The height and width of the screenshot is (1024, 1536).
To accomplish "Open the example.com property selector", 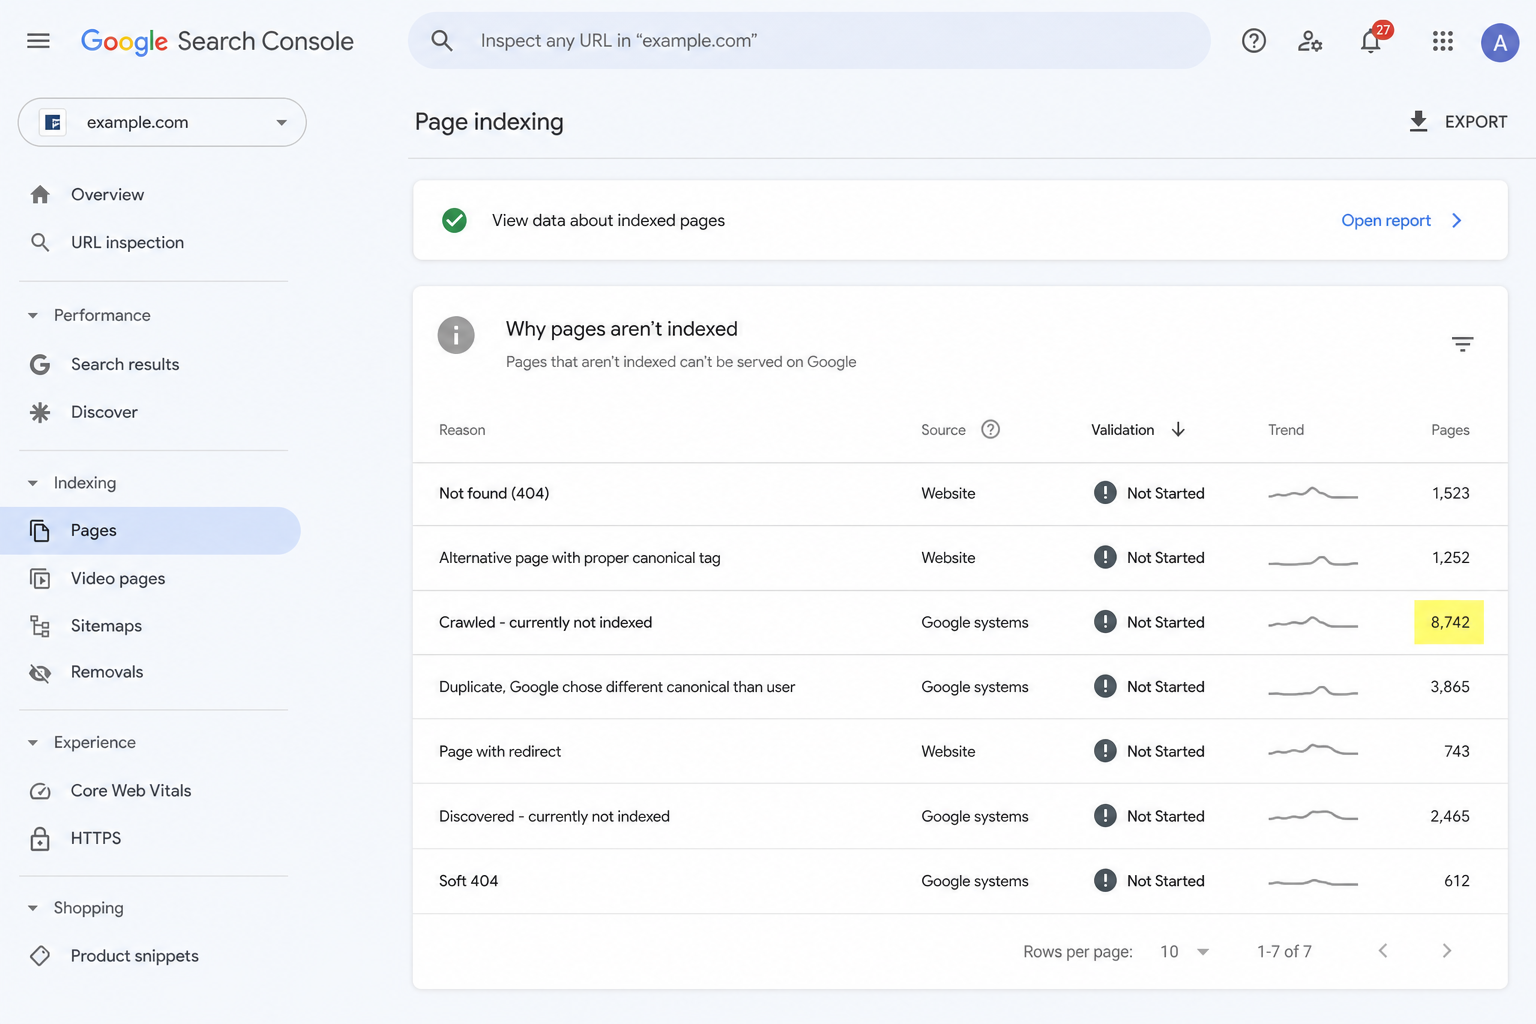I will coord(162,122).
